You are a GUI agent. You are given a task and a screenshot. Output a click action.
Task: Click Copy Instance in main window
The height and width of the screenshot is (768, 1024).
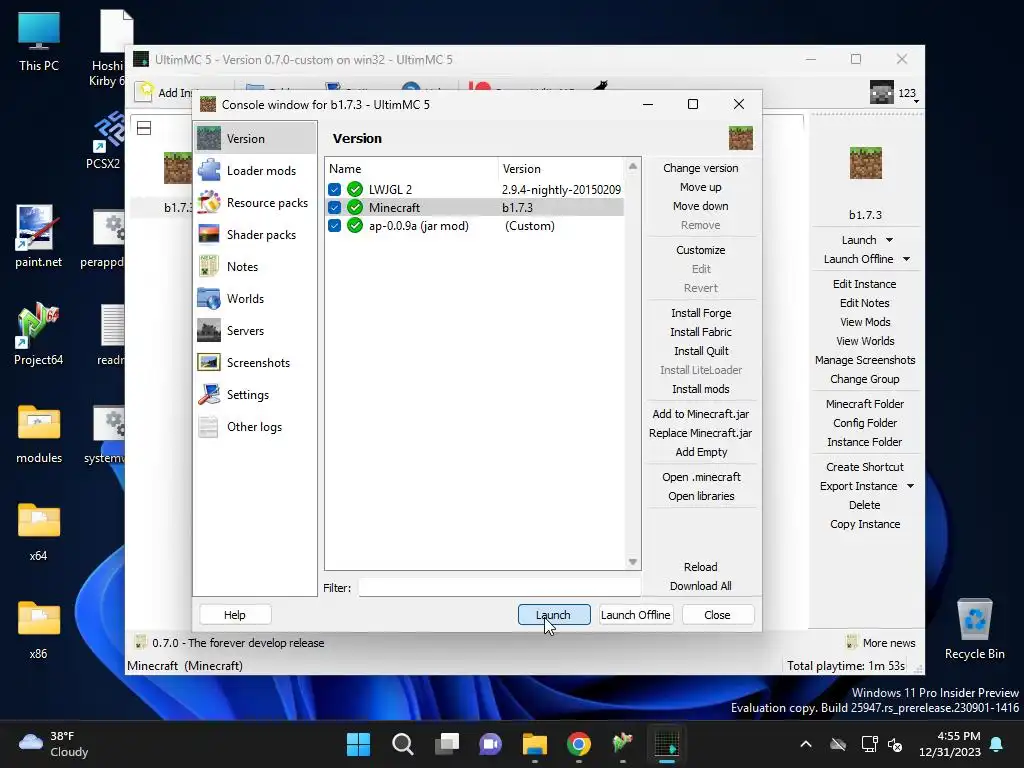point(865,524)
